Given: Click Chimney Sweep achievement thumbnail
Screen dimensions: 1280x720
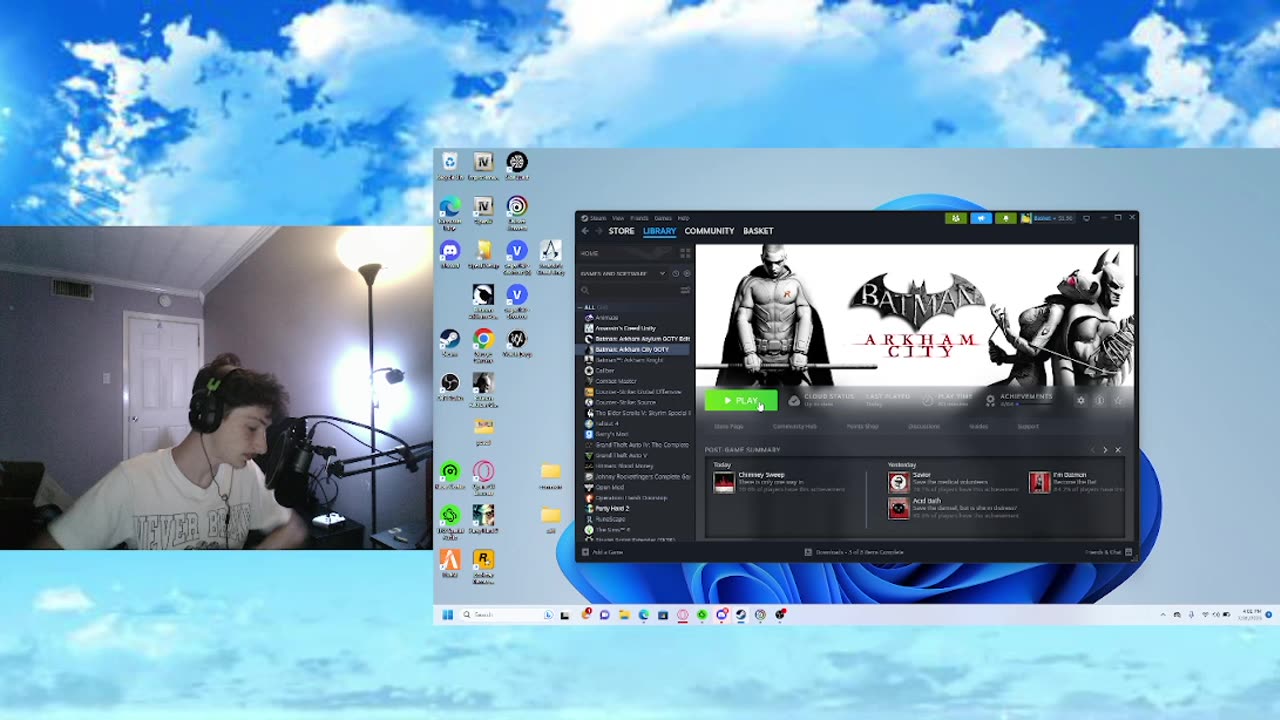Looking at the screenshot, I should click(x=724, y=483).
